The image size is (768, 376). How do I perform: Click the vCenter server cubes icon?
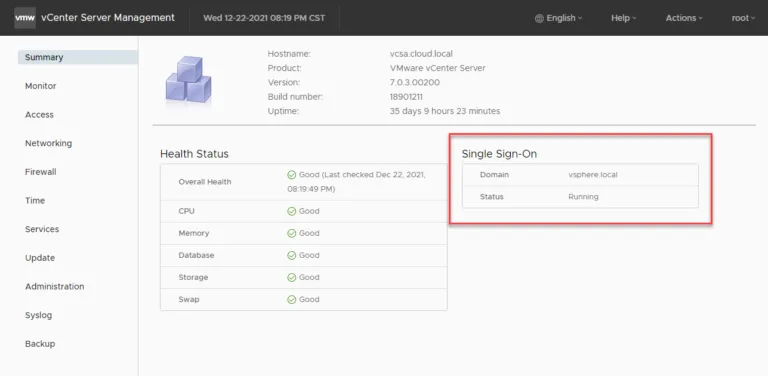tap(189, 80)
